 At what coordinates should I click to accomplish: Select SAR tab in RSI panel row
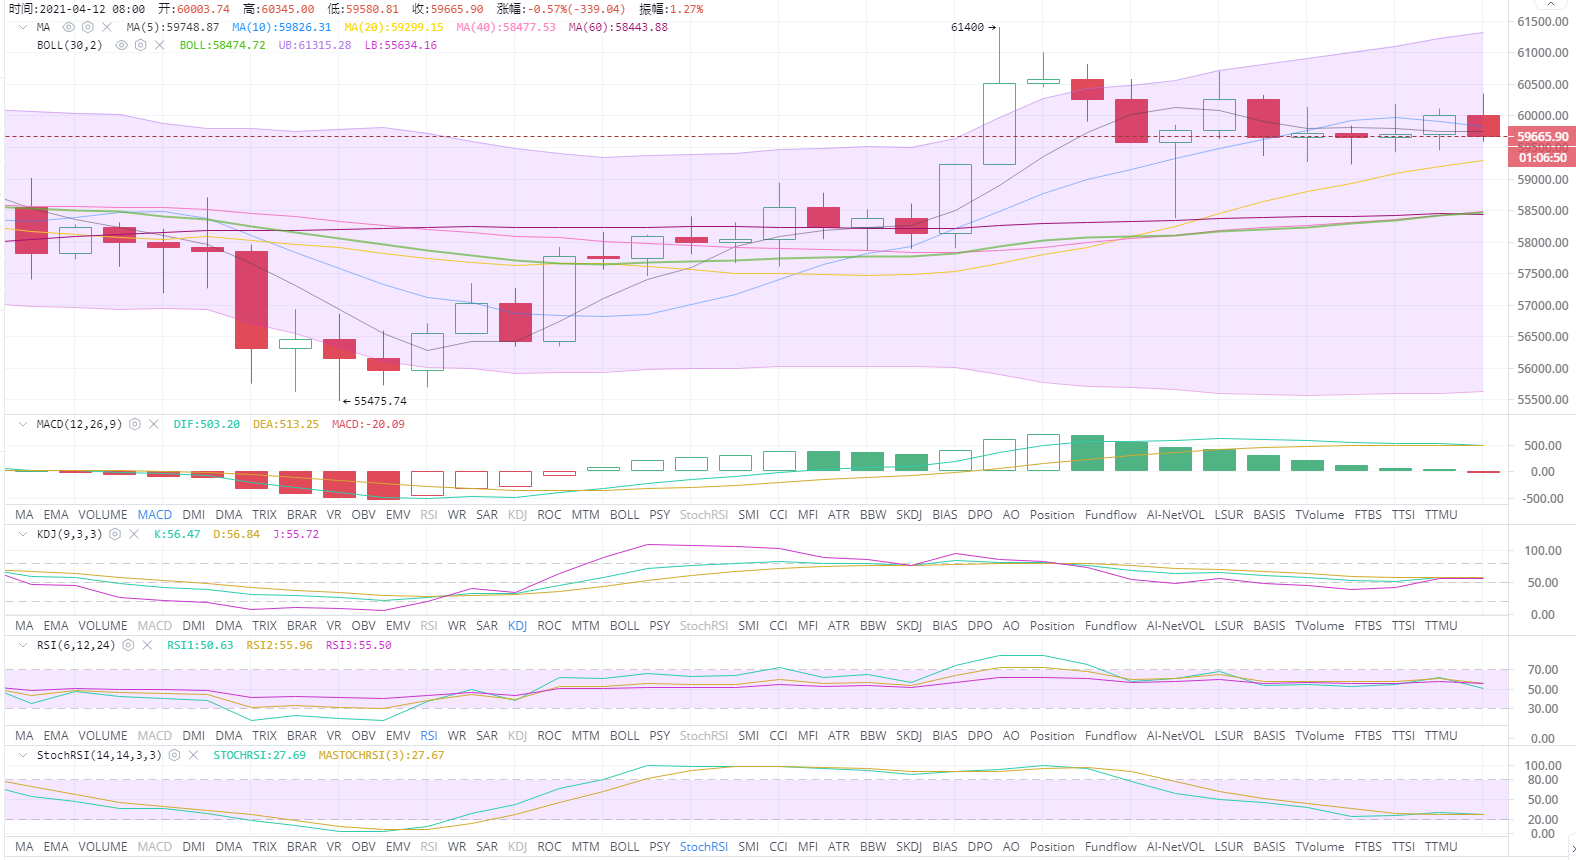click(x=487, y=736)
